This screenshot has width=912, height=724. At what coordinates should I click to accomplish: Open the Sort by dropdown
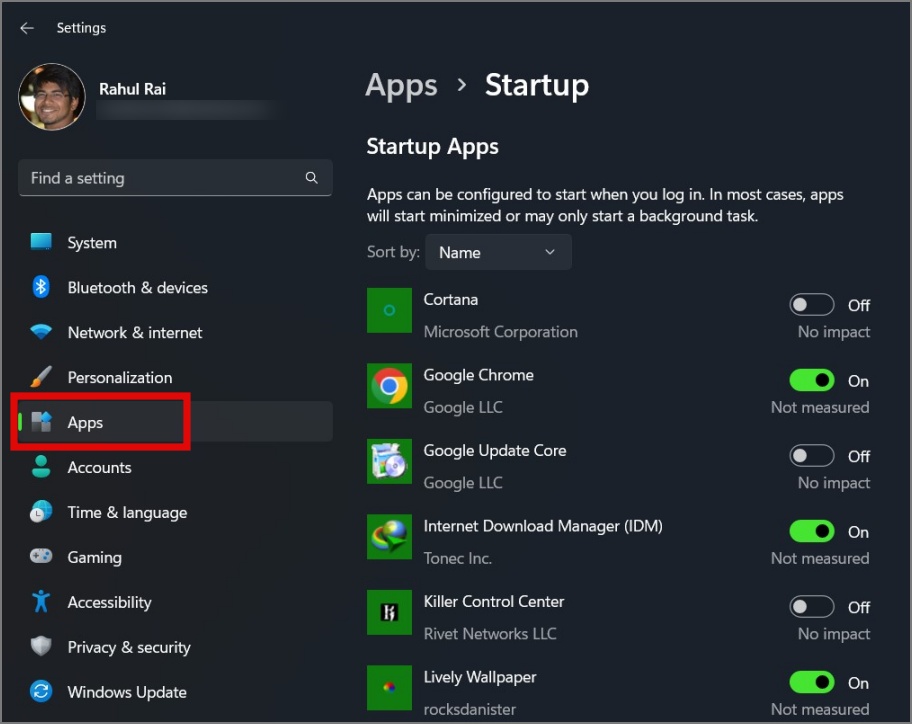pyautogui.click(x=498, y=252)
